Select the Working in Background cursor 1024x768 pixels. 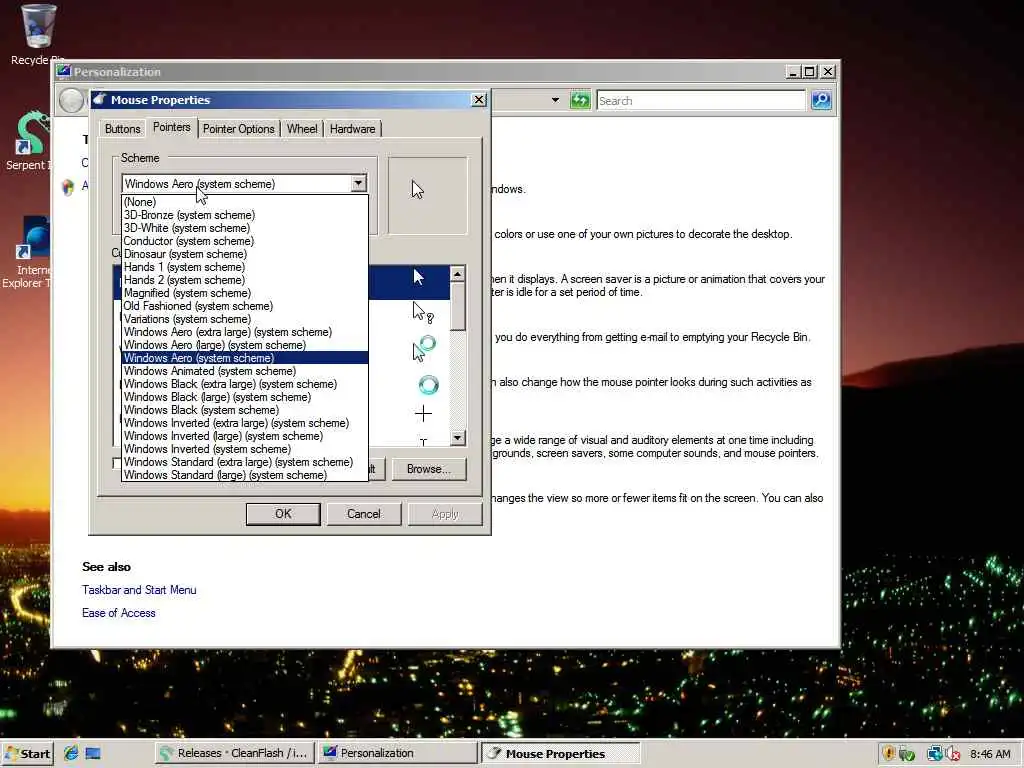pos(424,348)
